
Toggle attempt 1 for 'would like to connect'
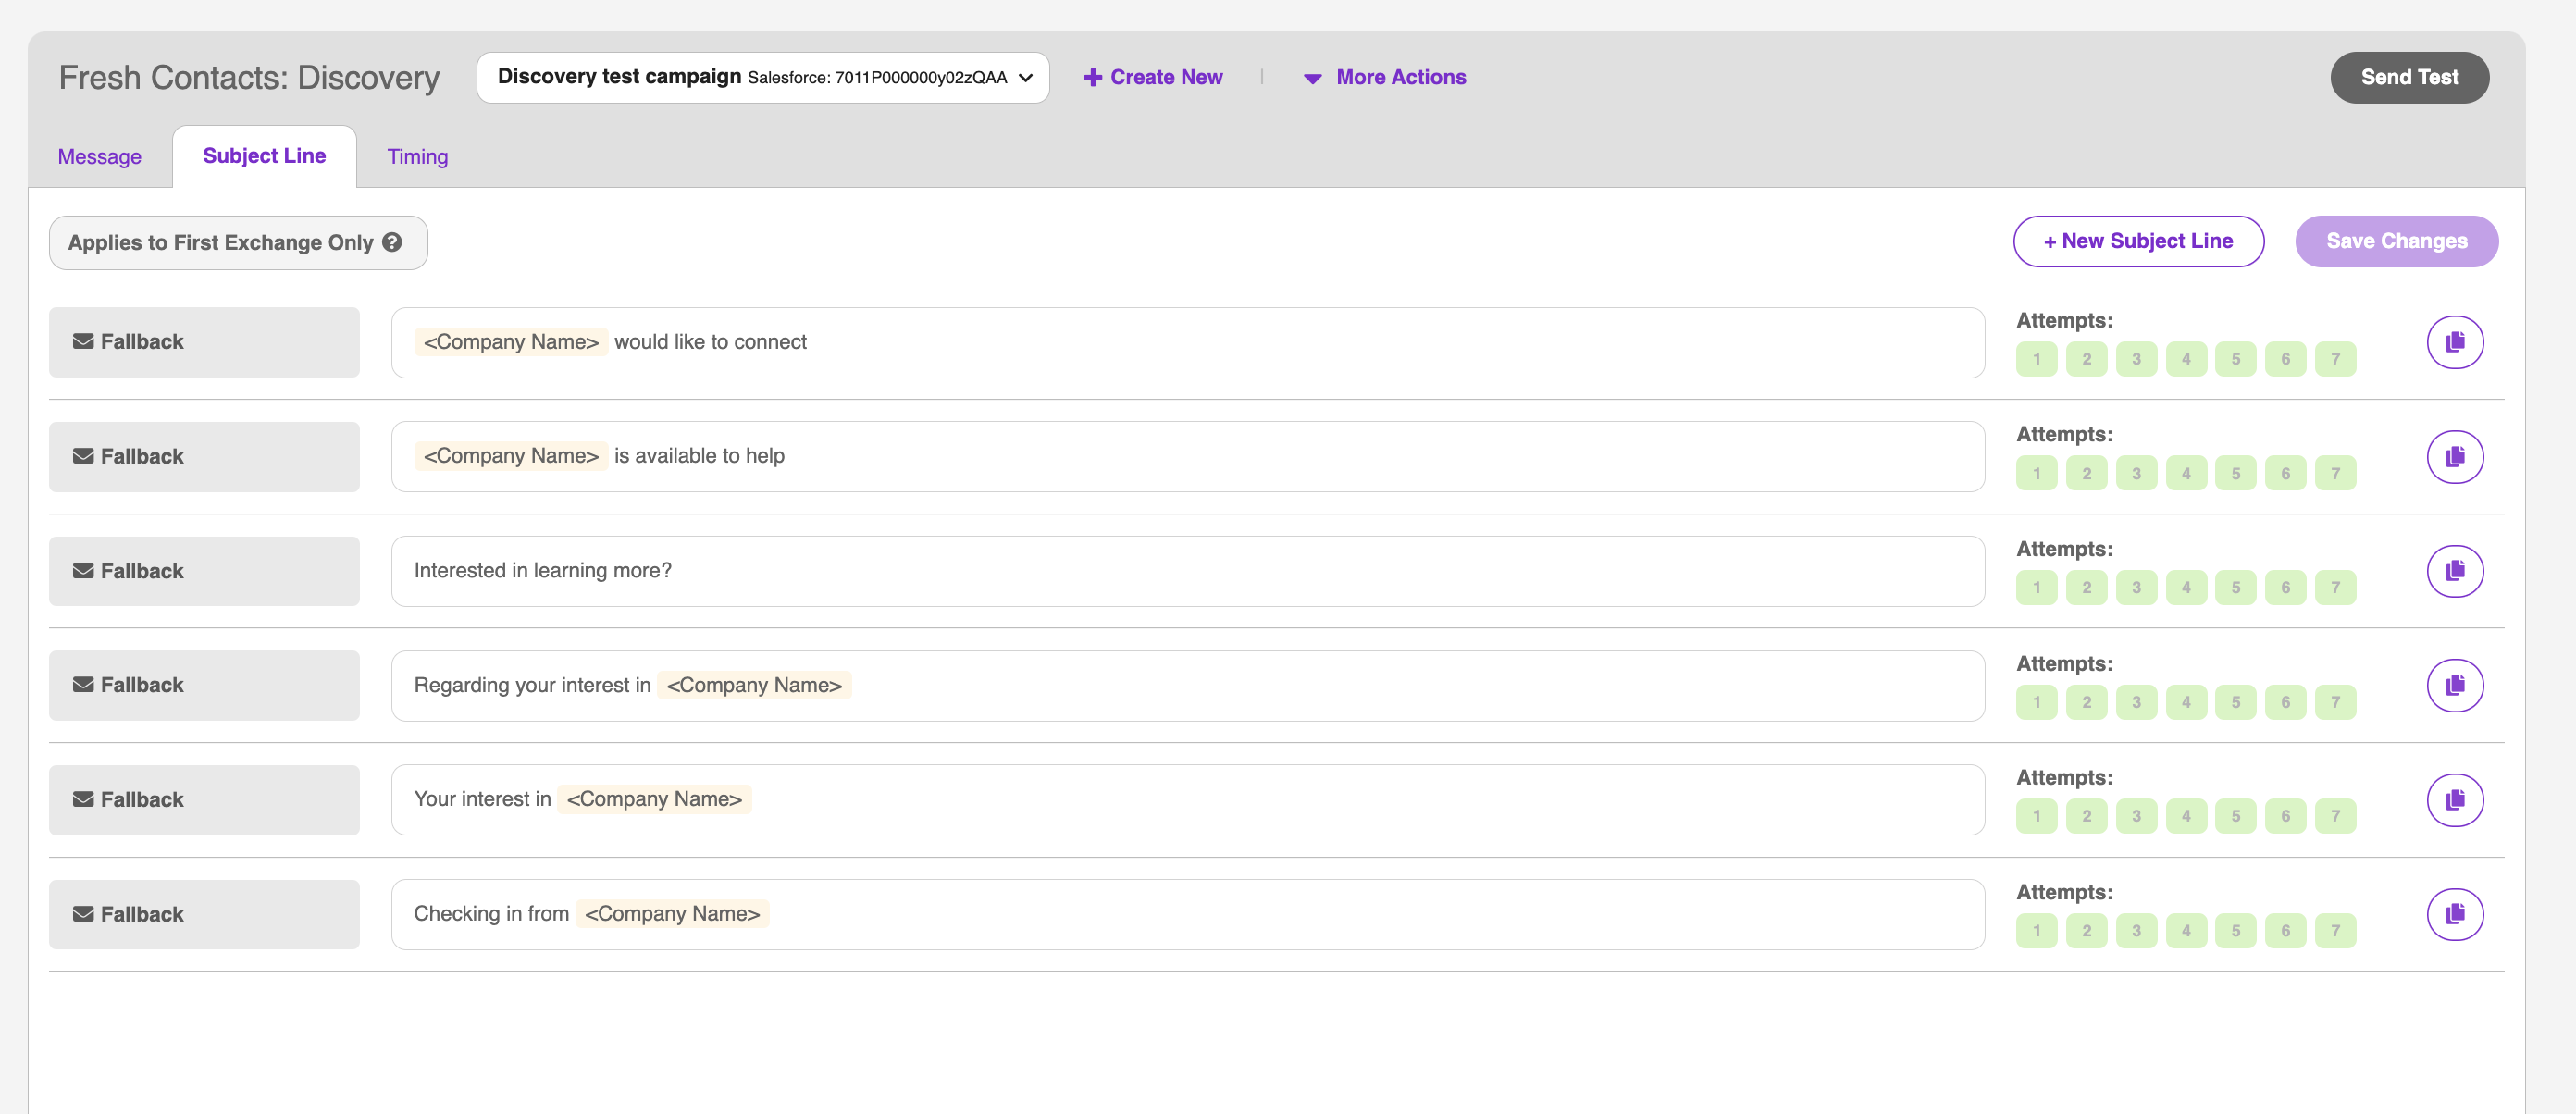click(x=2036, y=359)
